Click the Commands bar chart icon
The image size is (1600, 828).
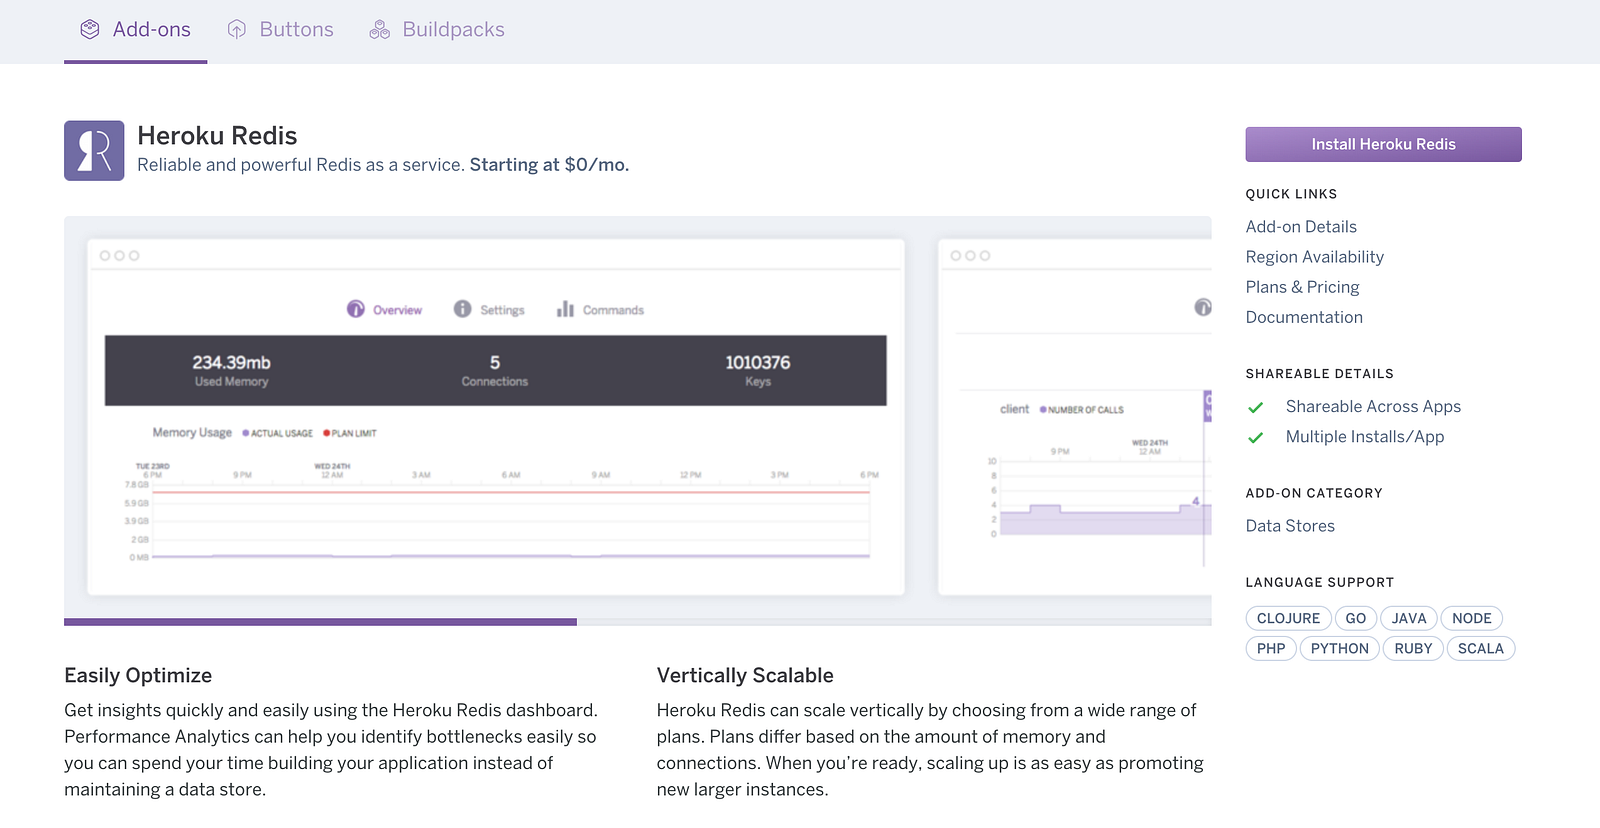565,309
